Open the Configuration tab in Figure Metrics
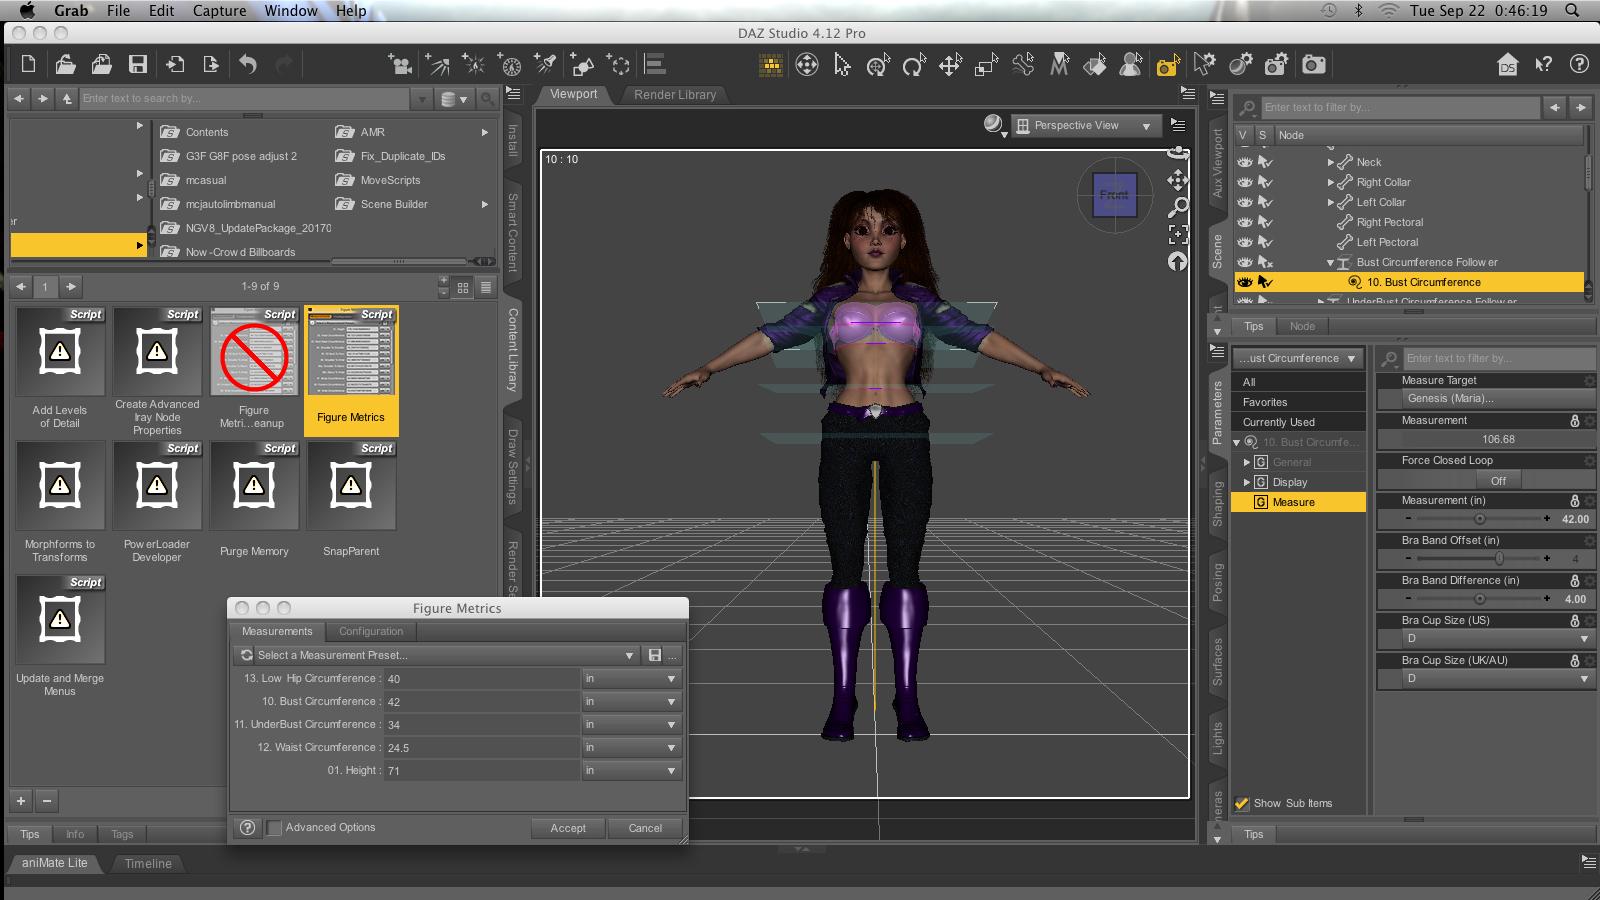The width and height of the screenshot is (1600, 900). pos(371,632)
